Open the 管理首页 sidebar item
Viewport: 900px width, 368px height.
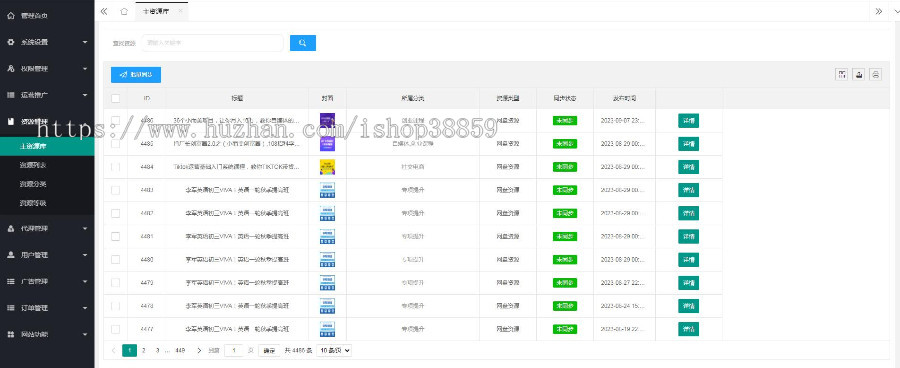(x=47, y=16)
